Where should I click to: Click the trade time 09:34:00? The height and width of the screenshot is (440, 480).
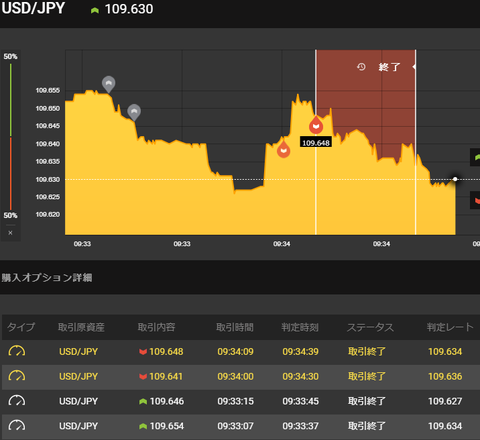pyautogui.click(x=235, y=376)
